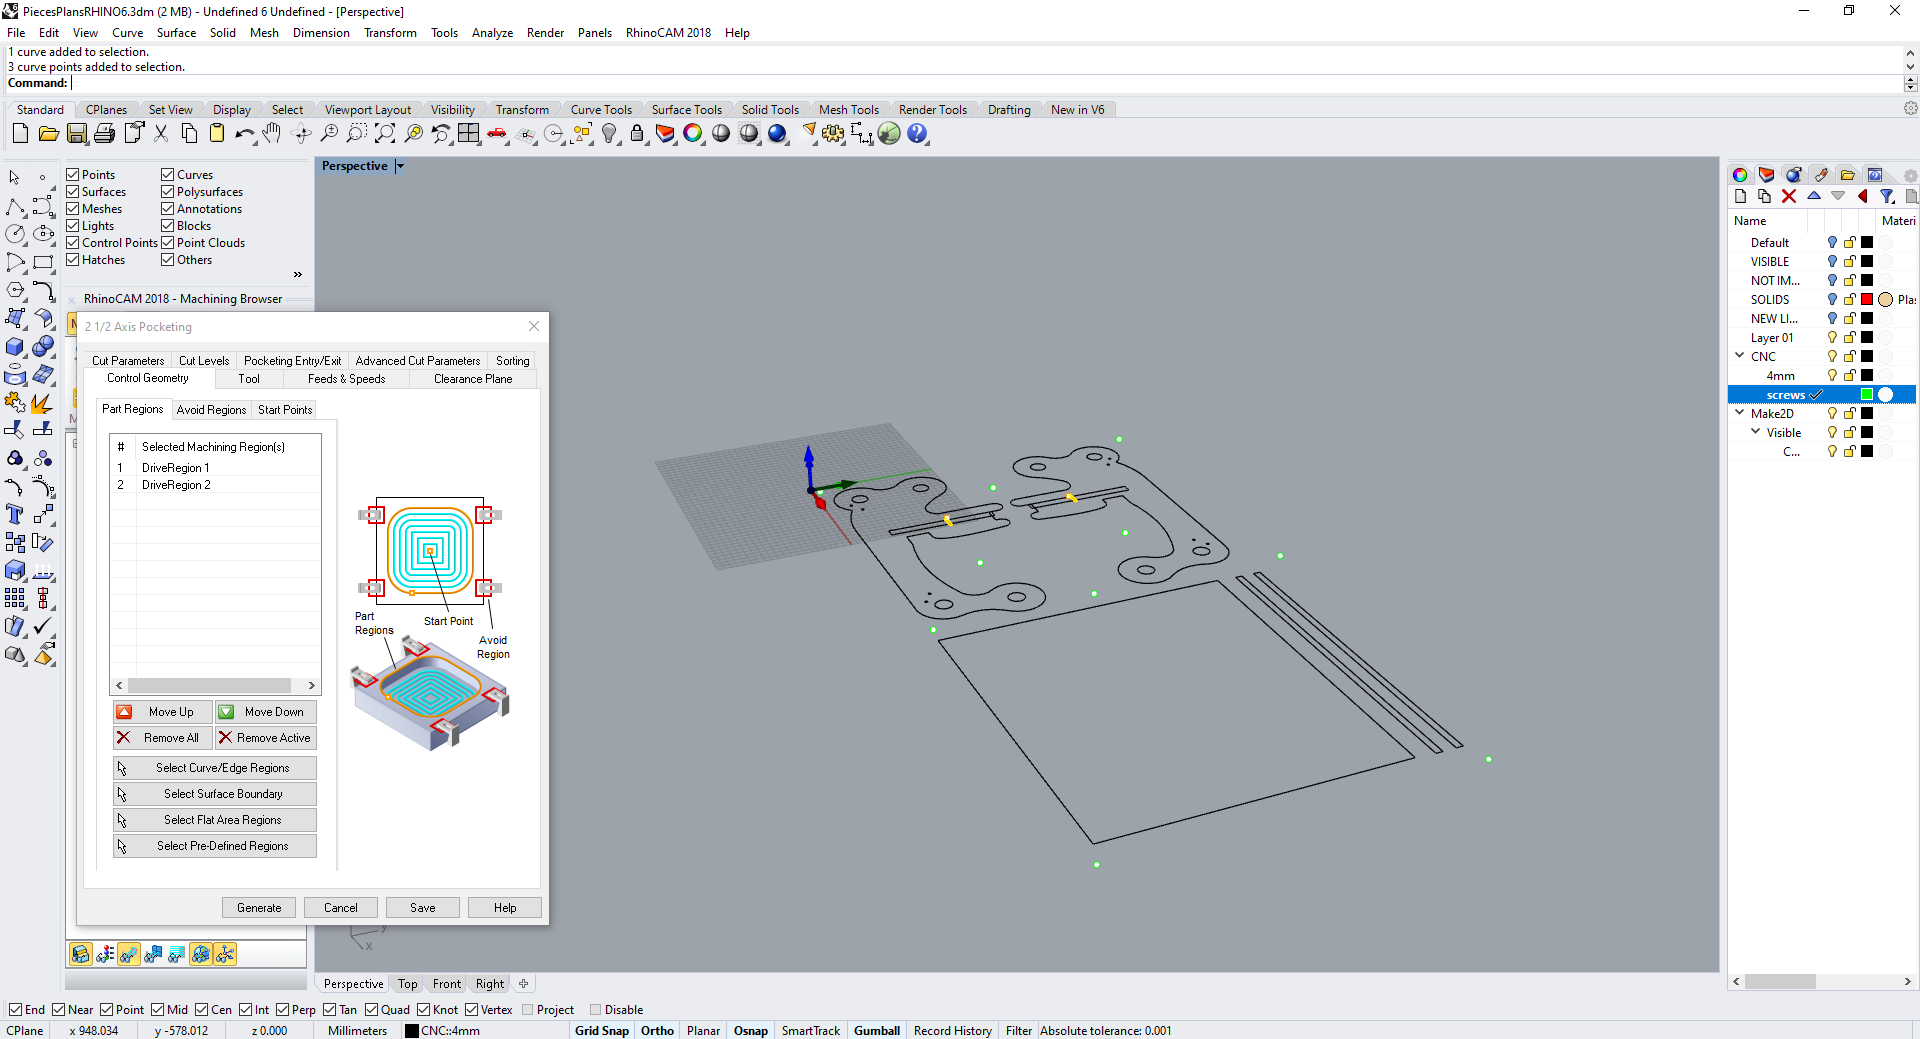Viewport: 1920px width, 1039px height.
Task: Click the Print icon in the toolbar
Action: click(x=104, y=133)
